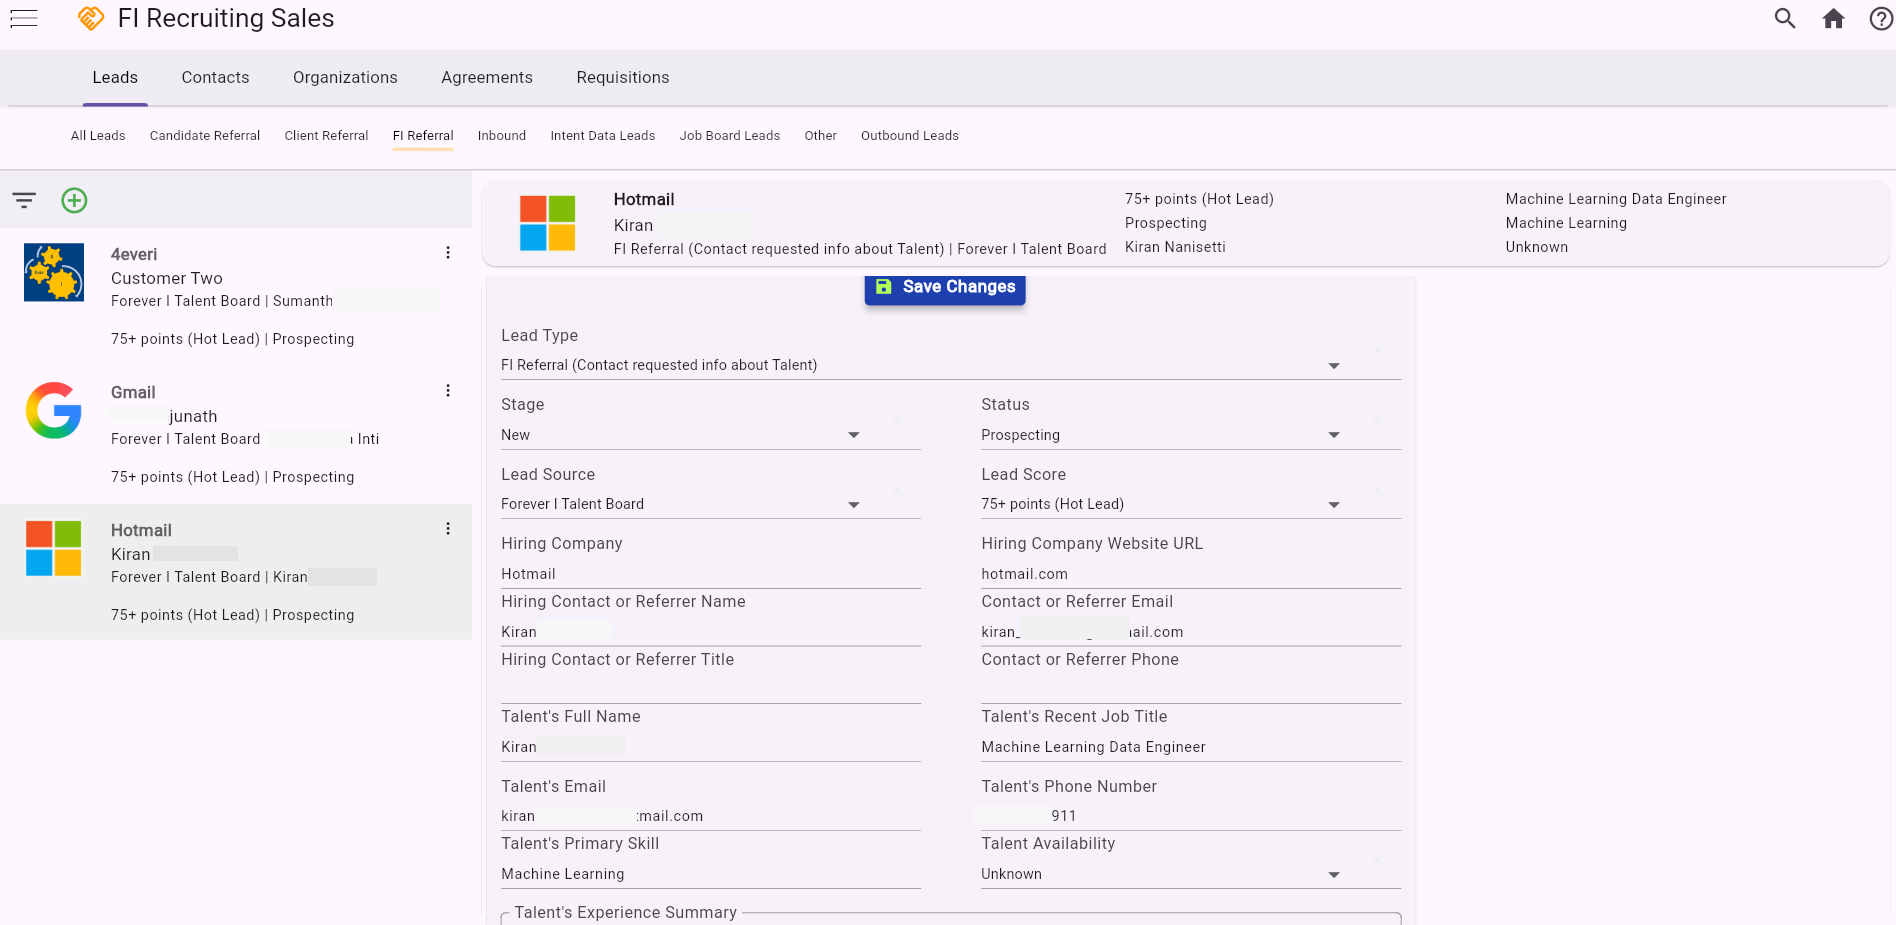Screen dimensions: 1896x925
Task: Open the search magnifier icon
Action: [x=1785, y=18]
